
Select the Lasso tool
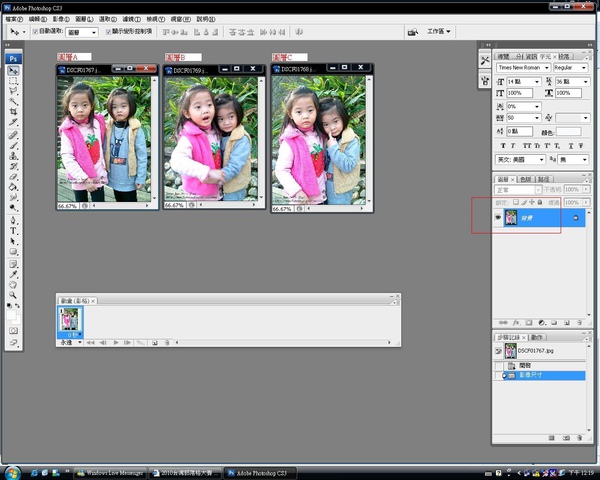coord(13,91)
